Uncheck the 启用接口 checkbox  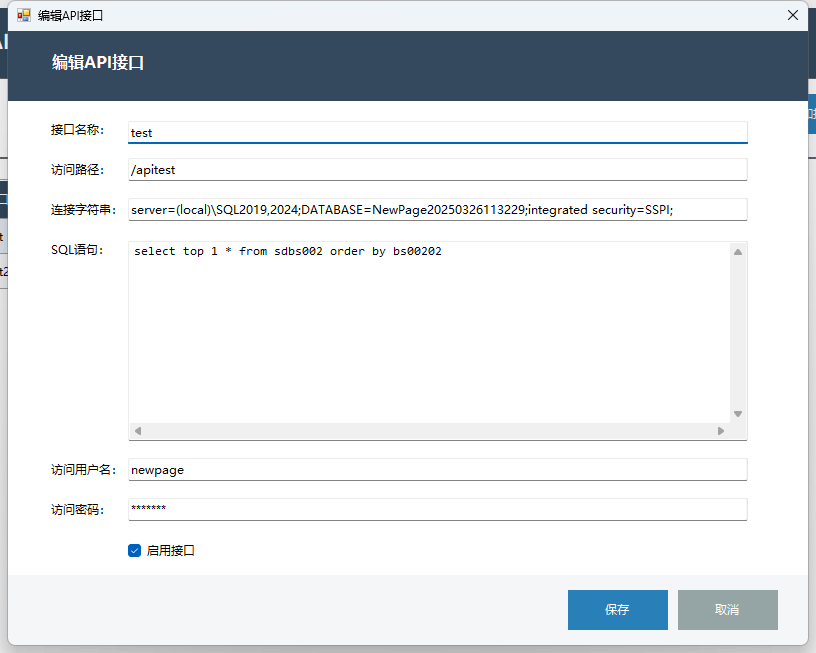(135, 550)
